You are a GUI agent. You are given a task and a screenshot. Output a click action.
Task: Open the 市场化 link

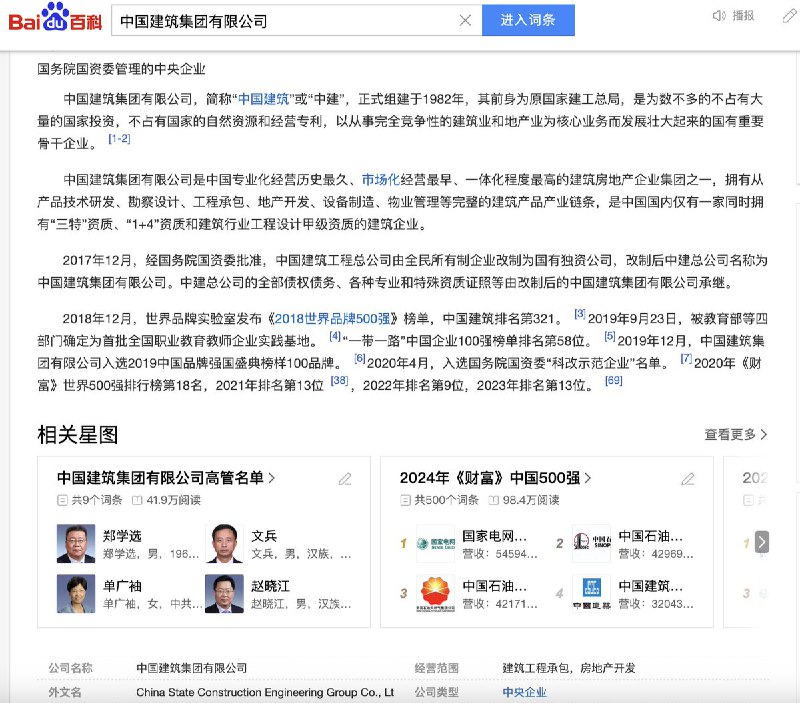pyautogui.click(x=381, y=180)
